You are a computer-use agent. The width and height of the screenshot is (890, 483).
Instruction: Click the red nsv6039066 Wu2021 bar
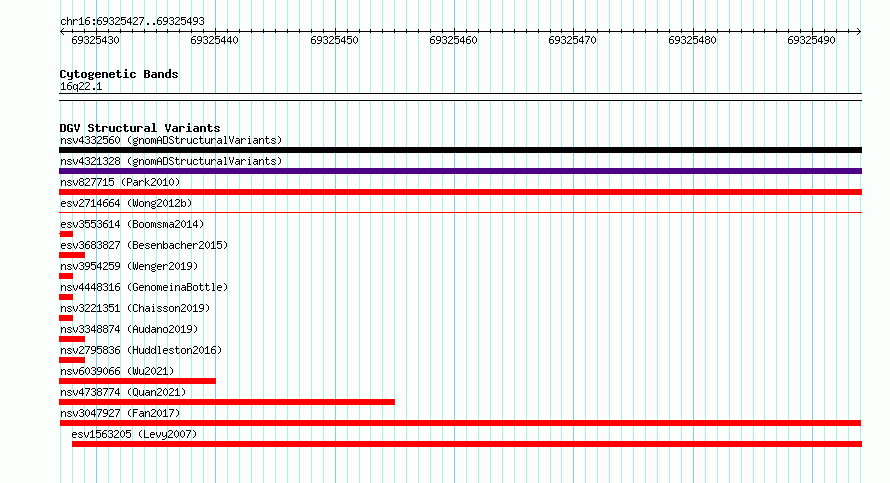(137, 381)
